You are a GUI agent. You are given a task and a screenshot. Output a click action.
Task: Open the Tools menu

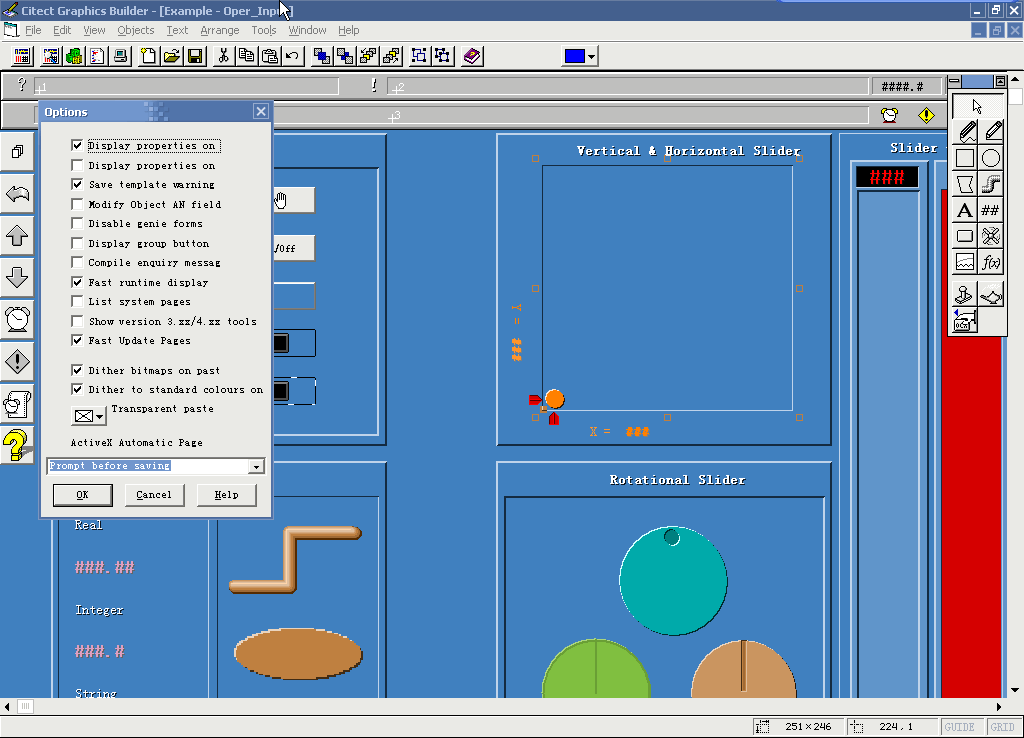264,30
